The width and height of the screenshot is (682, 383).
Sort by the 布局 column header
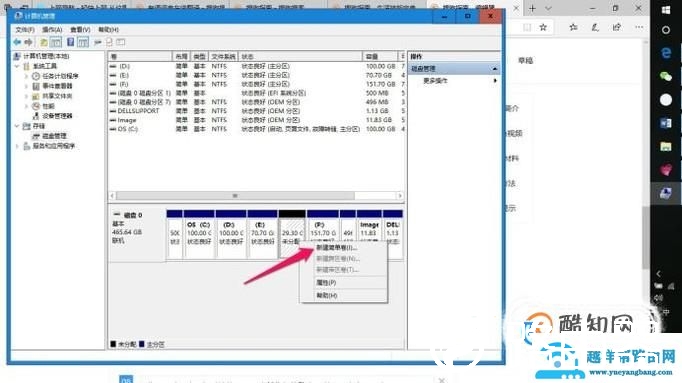(181, 57)
